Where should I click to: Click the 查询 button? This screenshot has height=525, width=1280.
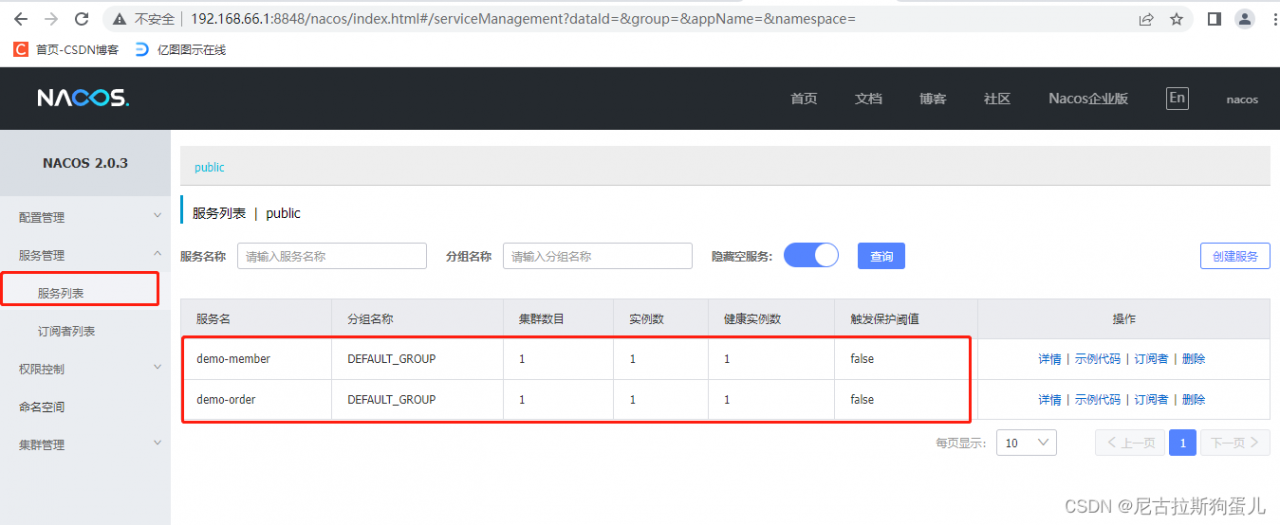point(881,256)
